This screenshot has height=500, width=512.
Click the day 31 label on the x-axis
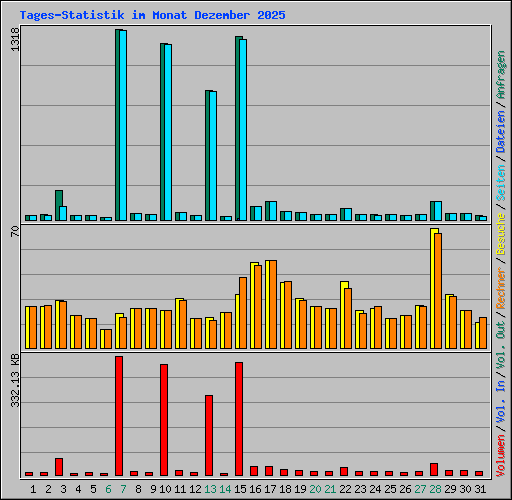(x=480, y=489)
